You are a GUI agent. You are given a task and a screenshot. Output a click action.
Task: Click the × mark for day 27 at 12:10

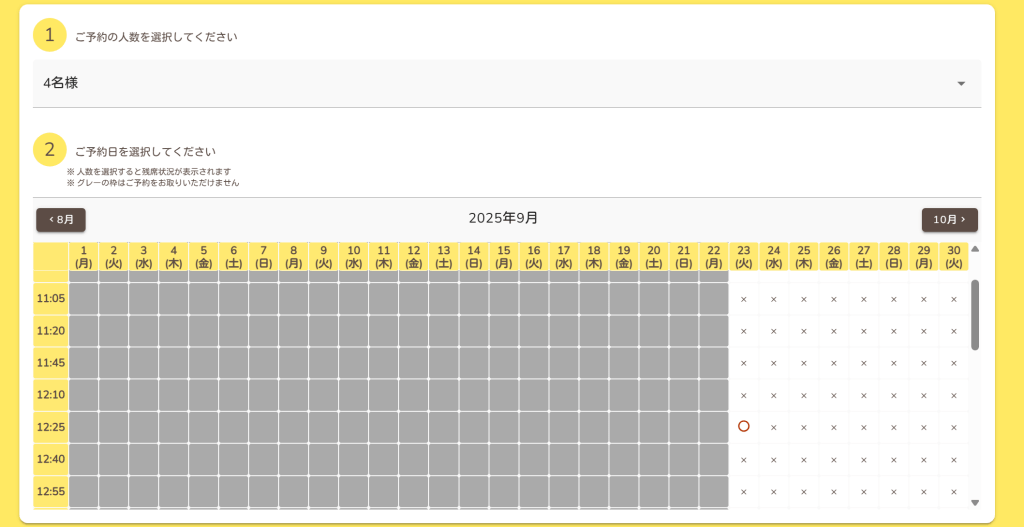pyautogui.click(x=863, y=395)
